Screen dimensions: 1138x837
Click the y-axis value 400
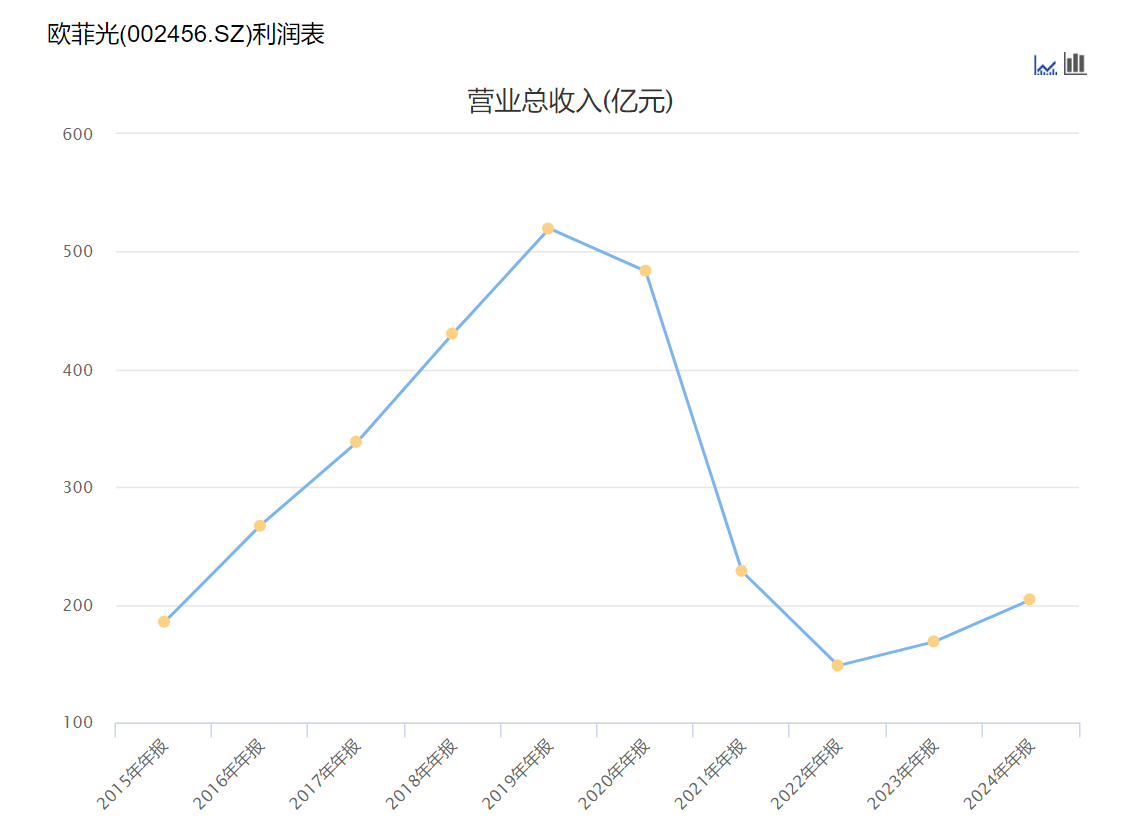pyautogui.click(x=78, y=370)
